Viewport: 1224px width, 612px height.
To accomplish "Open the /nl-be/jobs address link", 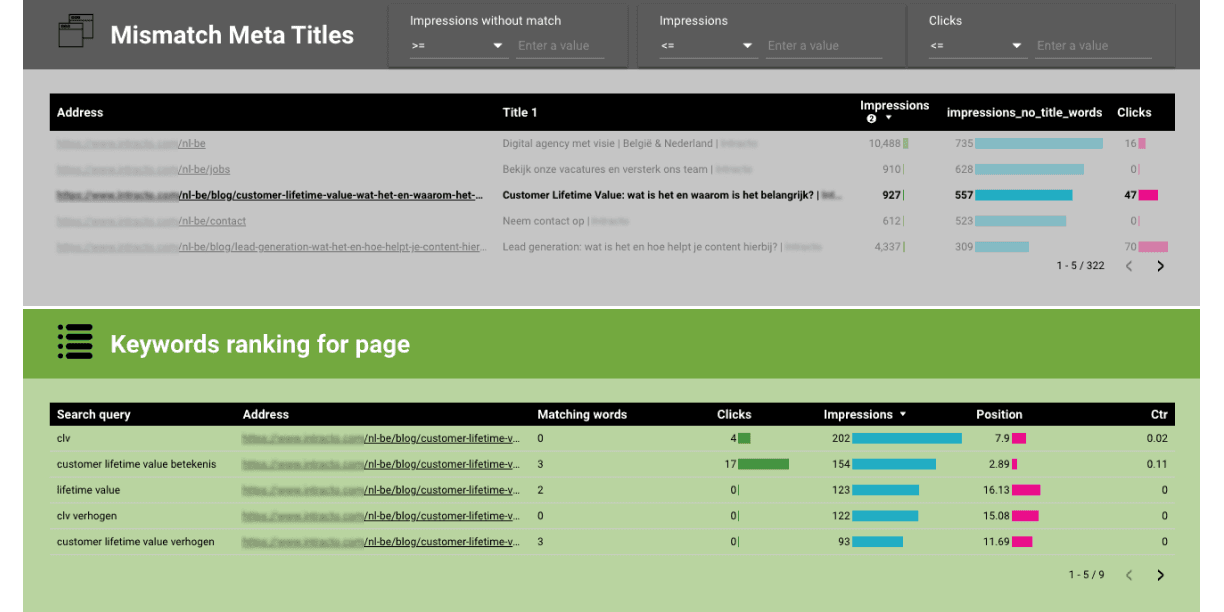I will 143,170.
